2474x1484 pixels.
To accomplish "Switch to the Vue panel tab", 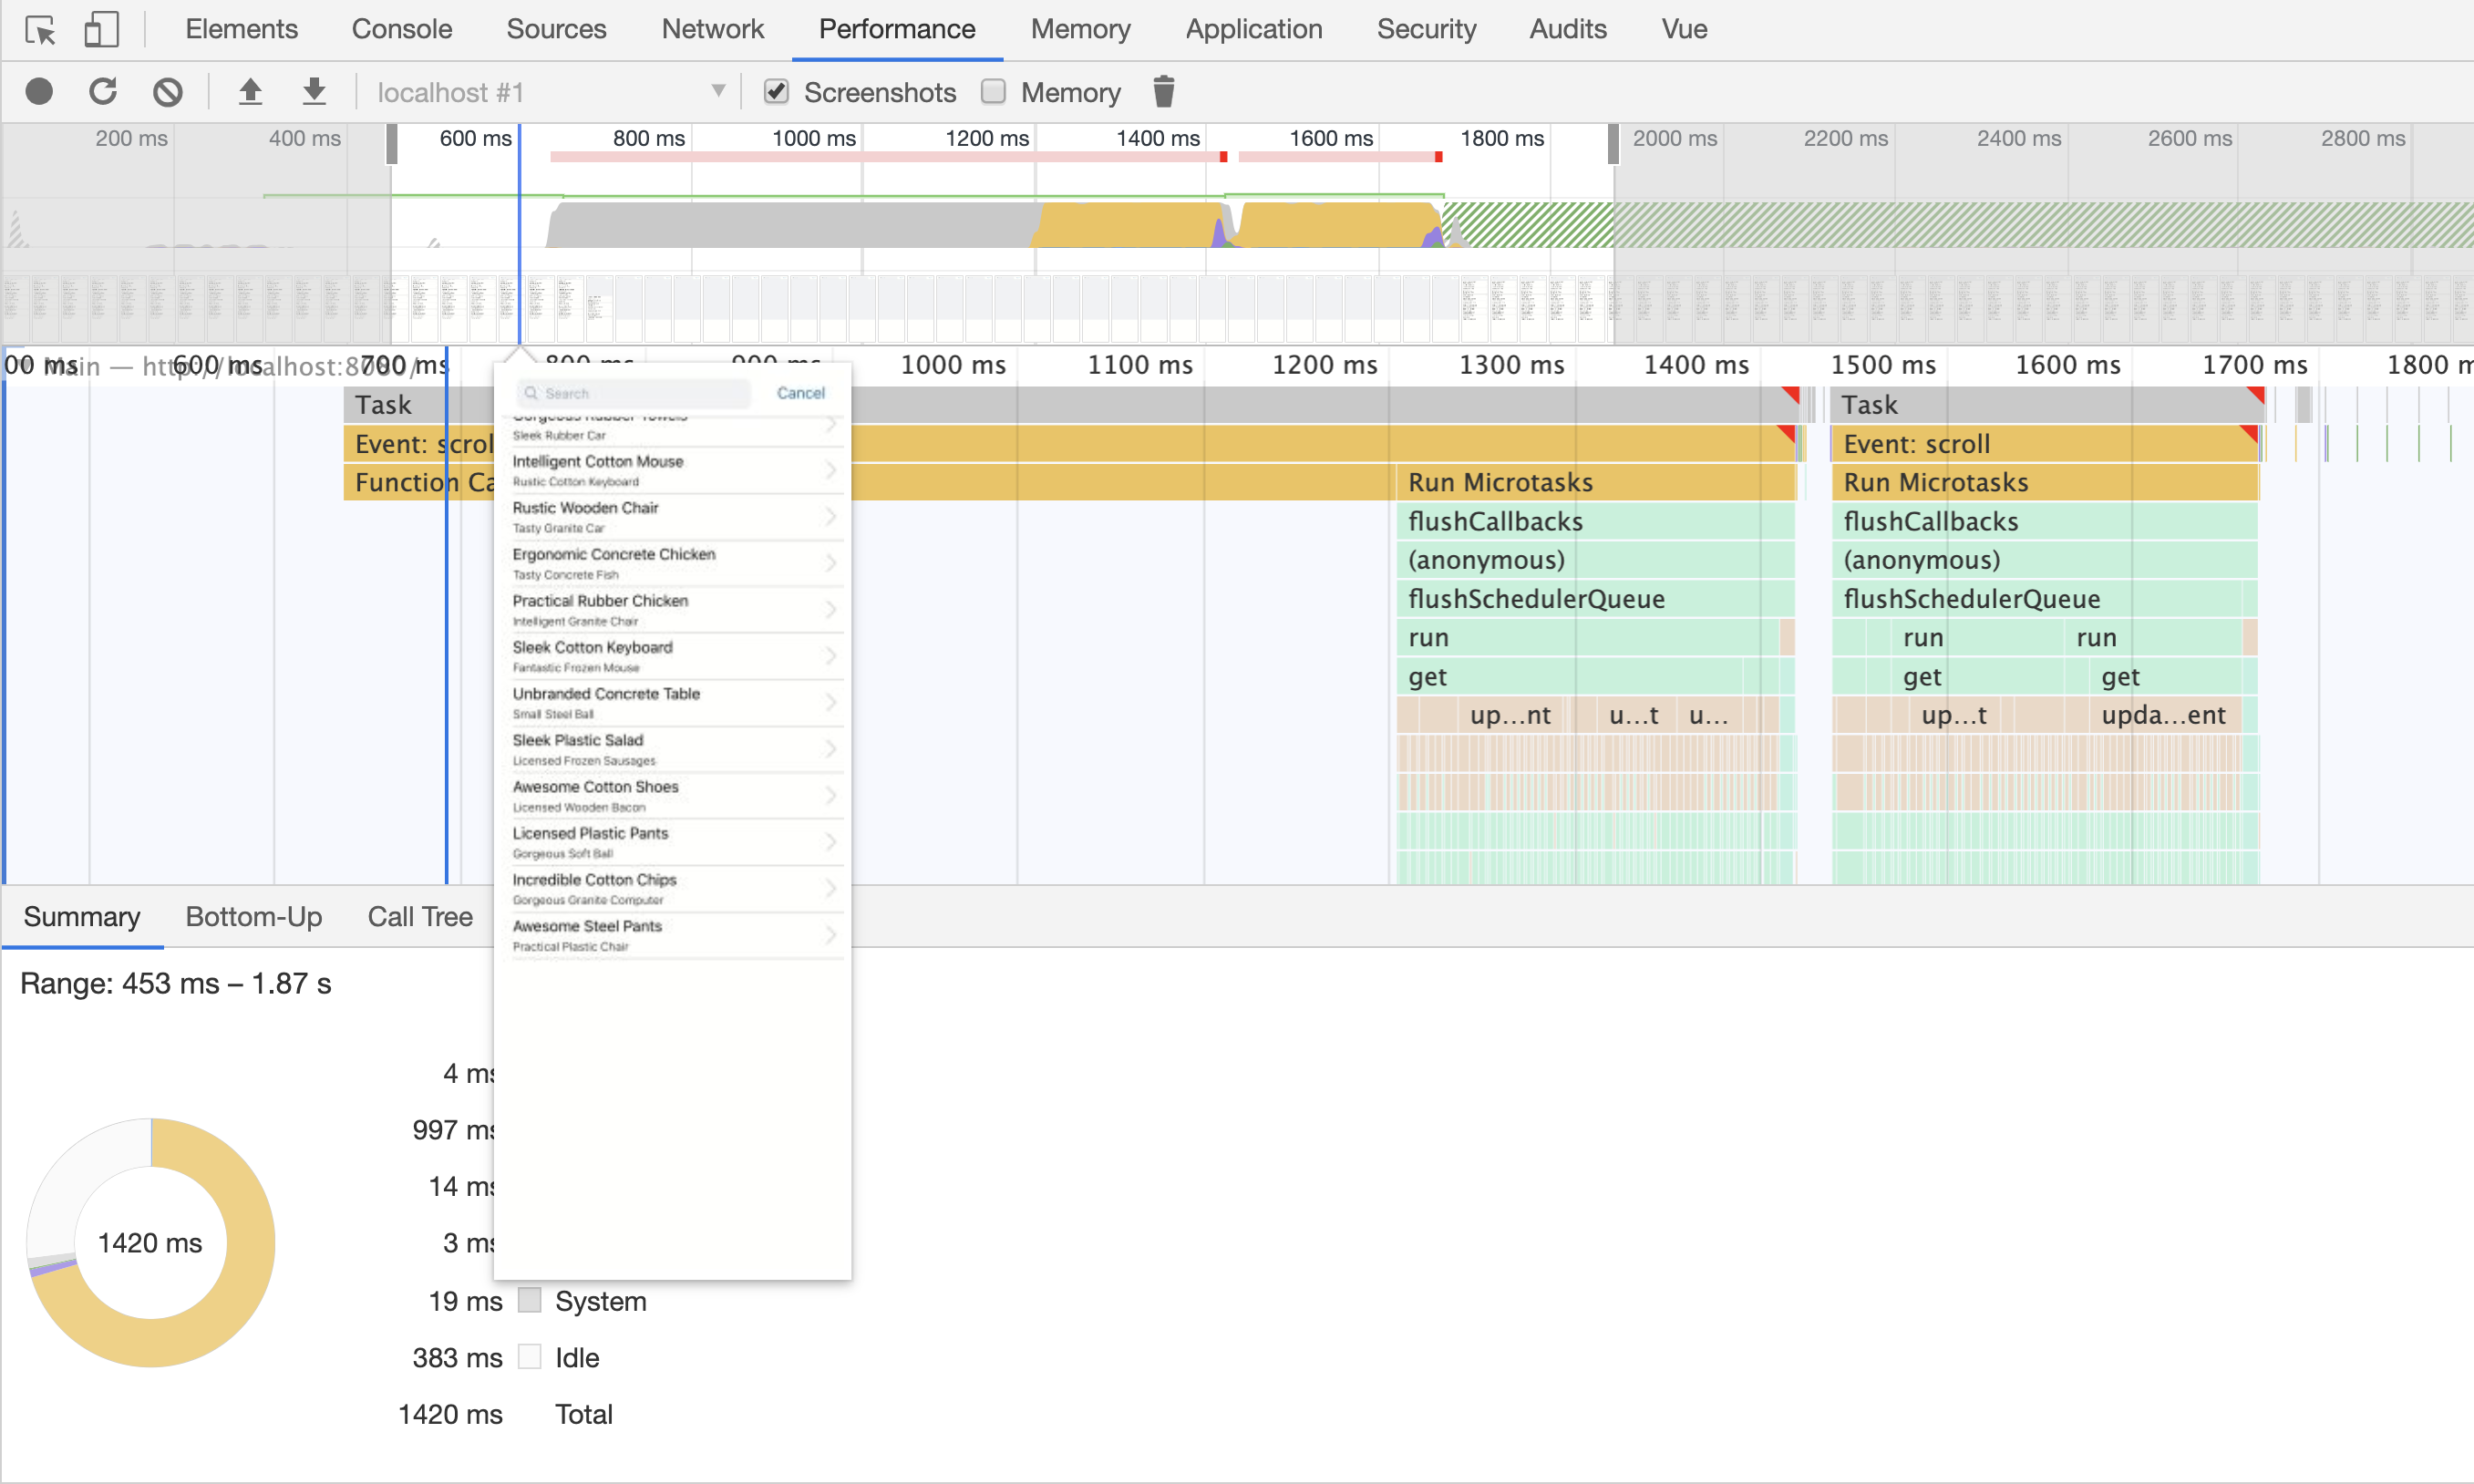I will (1684, 29).
